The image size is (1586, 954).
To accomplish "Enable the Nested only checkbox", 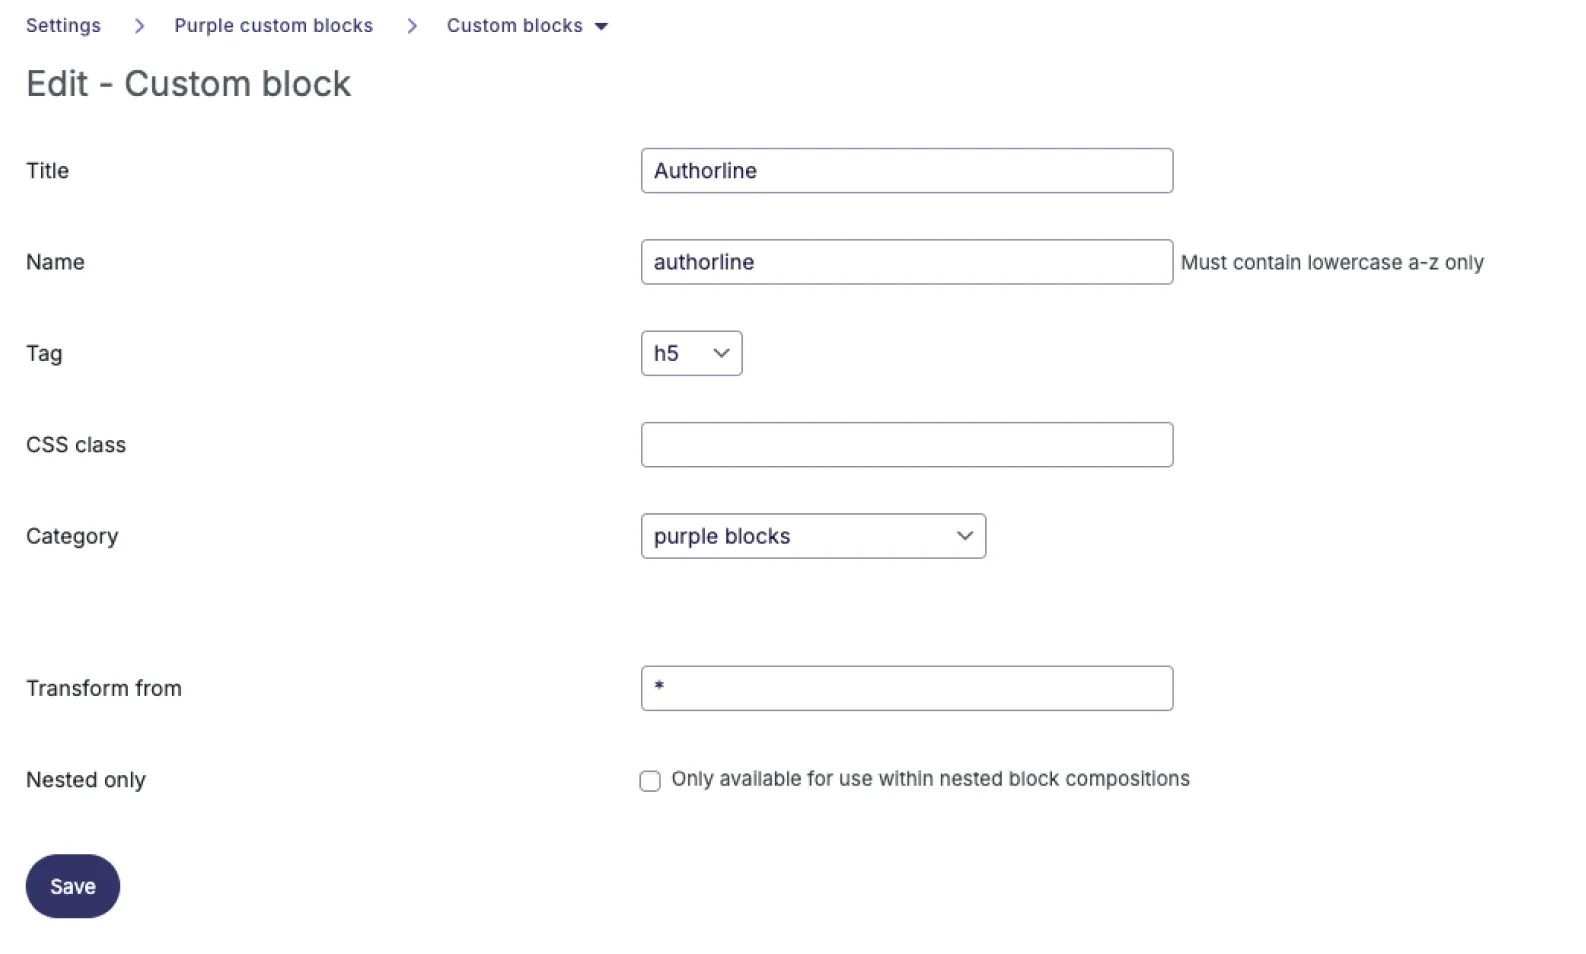I will click(x=650, y=781).
